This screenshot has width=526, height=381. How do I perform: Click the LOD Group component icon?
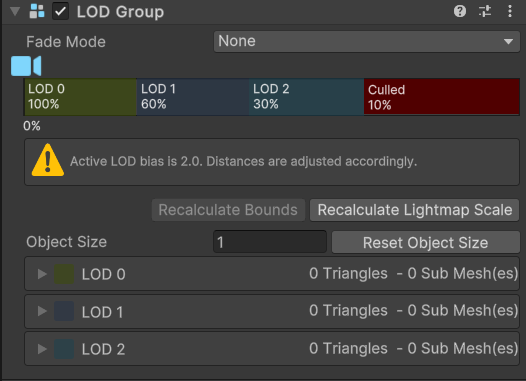click(x=37, y=11)
